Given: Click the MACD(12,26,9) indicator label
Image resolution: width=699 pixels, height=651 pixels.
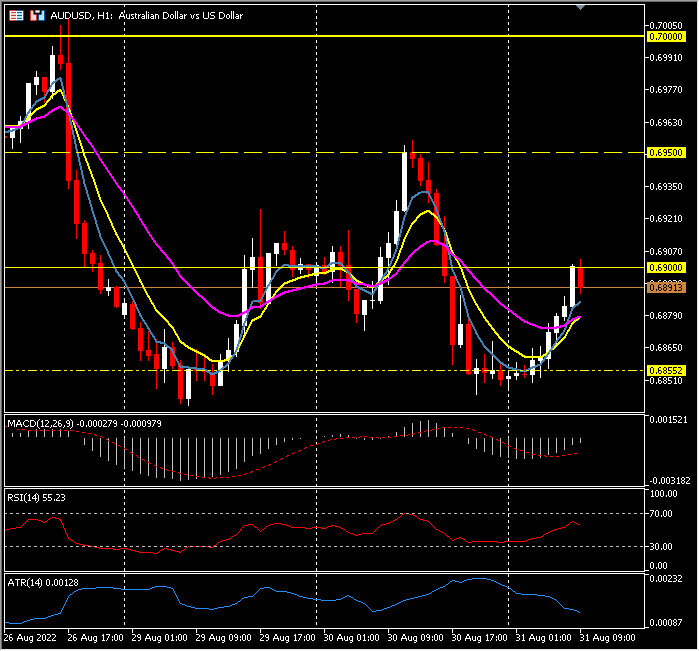Looking at the screenshot, I should tap(84, 424).
